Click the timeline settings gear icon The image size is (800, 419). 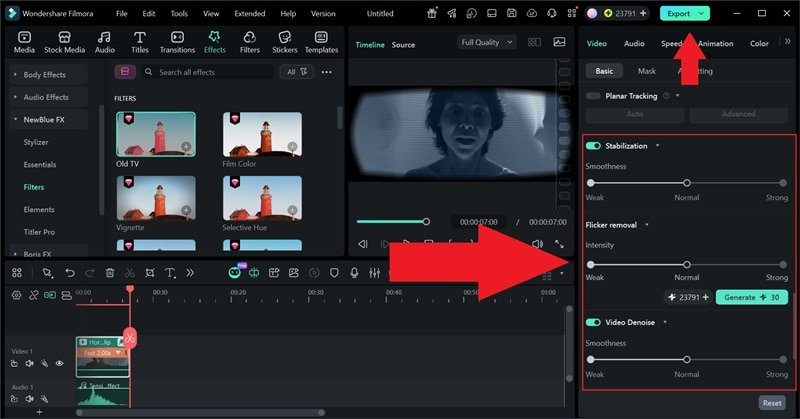pyautogui.click(x=16, y=295)
